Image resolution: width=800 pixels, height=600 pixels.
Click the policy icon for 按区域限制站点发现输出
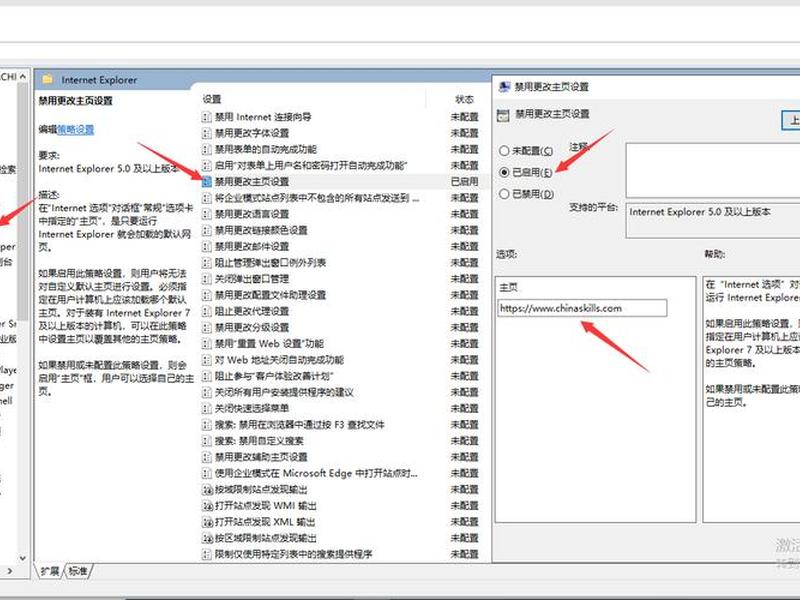click(207, 538)
